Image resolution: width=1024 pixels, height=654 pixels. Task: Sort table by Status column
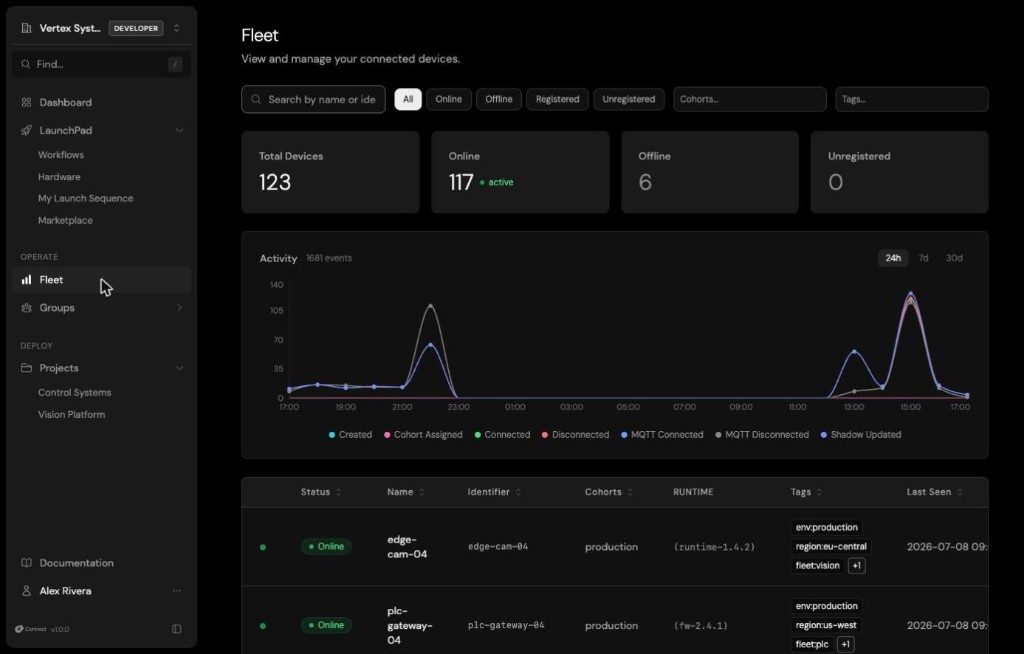click(321, 492)
